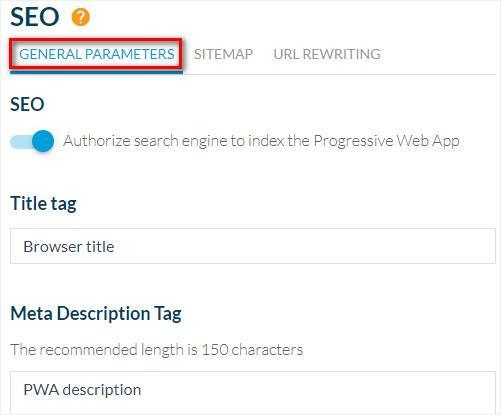
Task: Click the 'PWA description' placeholder text
Action: tap(82, 390)
